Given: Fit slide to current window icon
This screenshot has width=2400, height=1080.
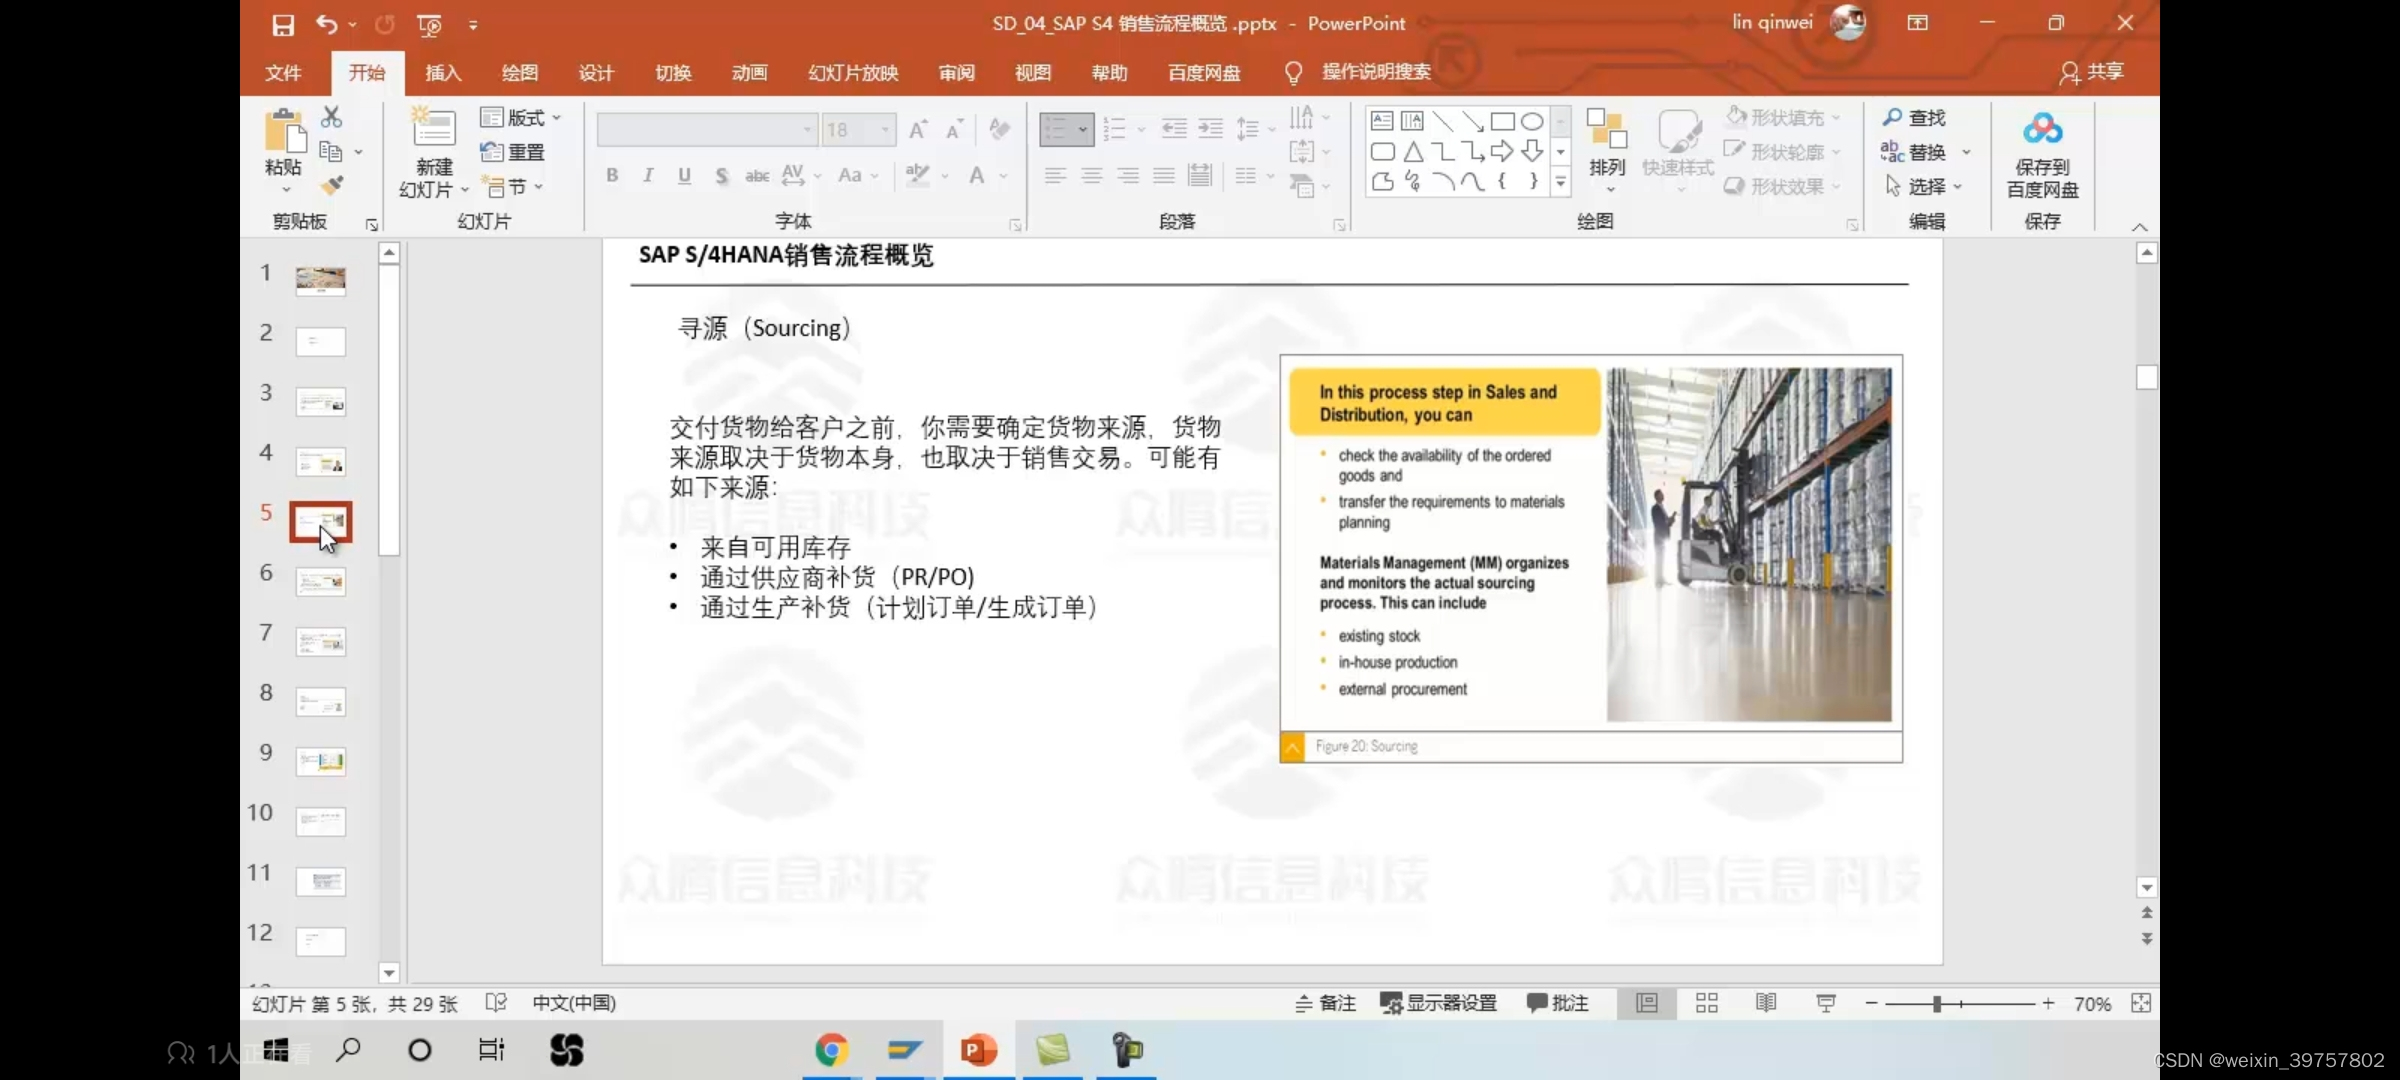Looking at the screenshot, I should click(x=2141, y=1003).
